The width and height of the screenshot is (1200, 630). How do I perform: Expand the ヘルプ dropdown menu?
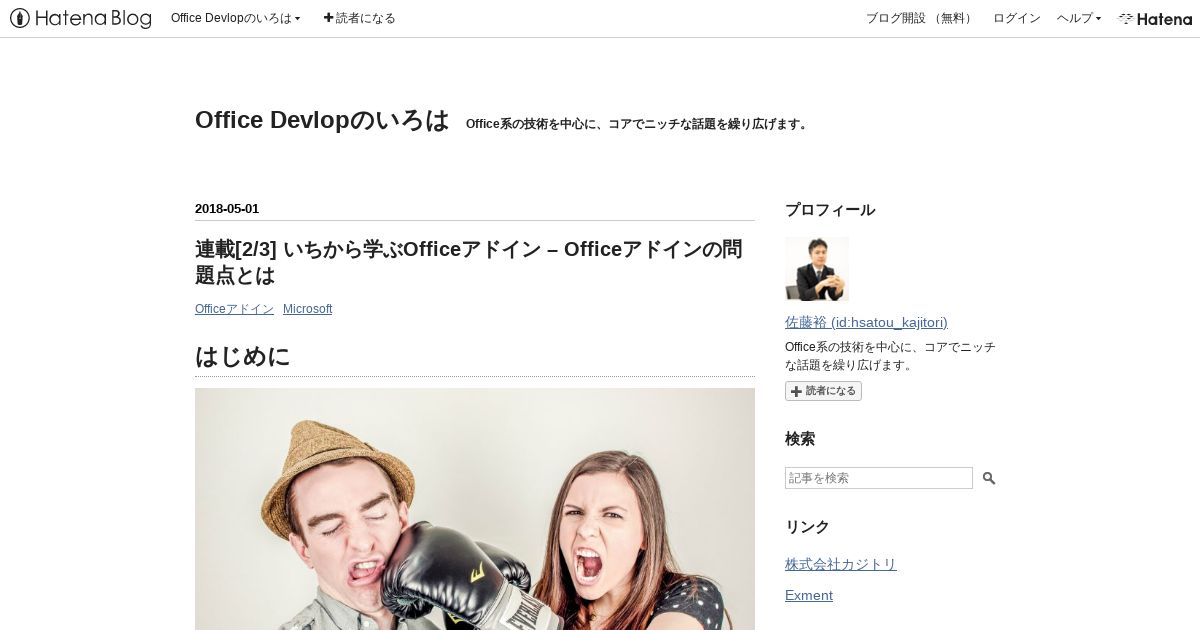pyautogui.click(x=1079, y=18)
